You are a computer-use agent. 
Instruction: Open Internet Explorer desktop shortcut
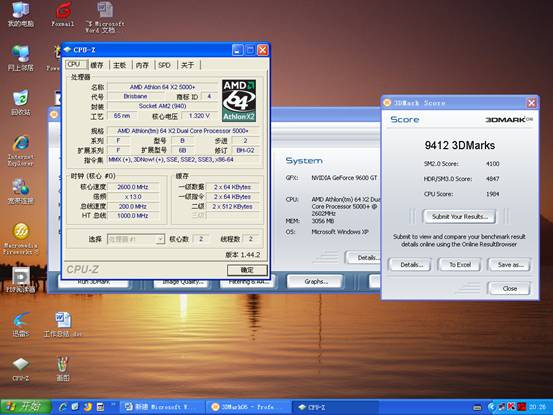click(21, 150)
